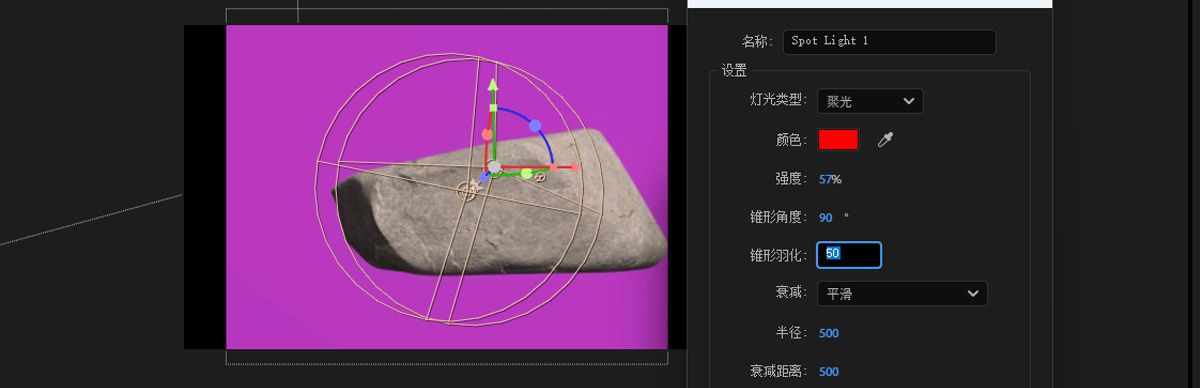
Task: Select the light green rotation handle dot
Action: point(526,173)
